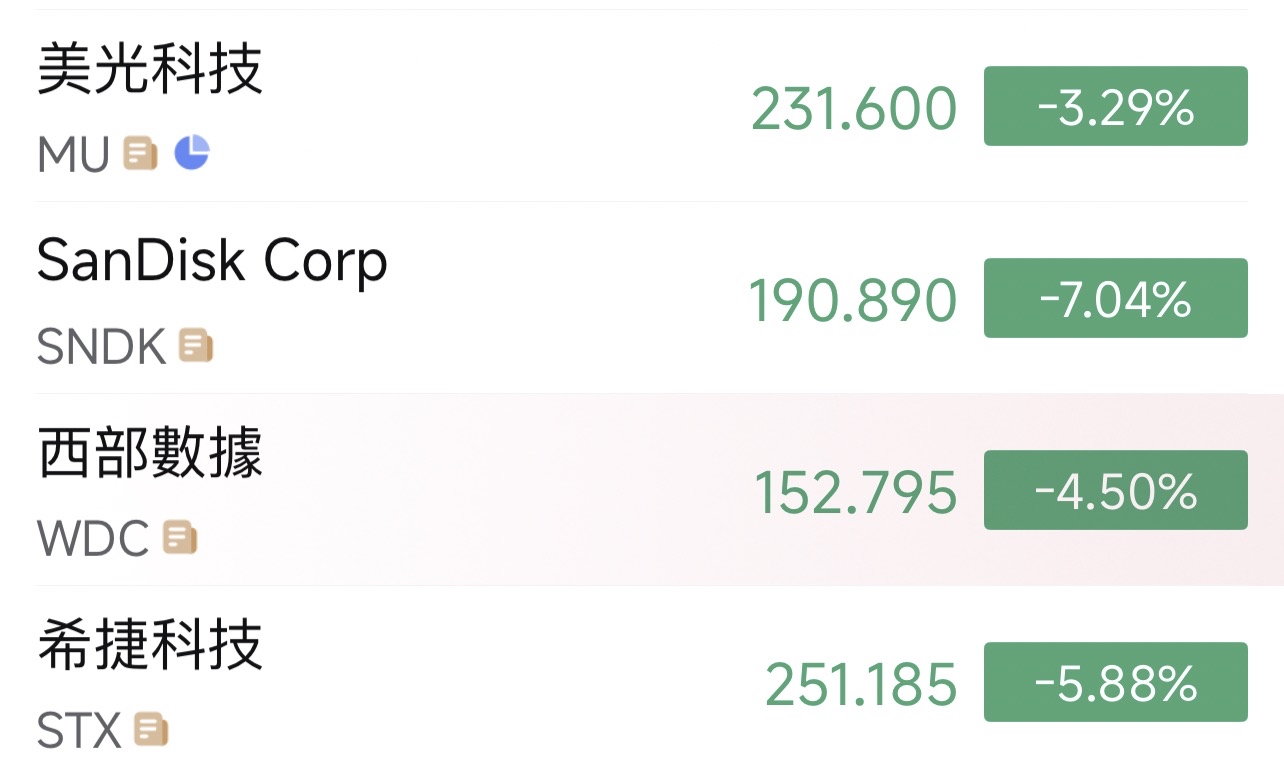Screen dimensions: 1284x764
Task: Select the MU ticker symbol
Action: [x=73, y=155]
